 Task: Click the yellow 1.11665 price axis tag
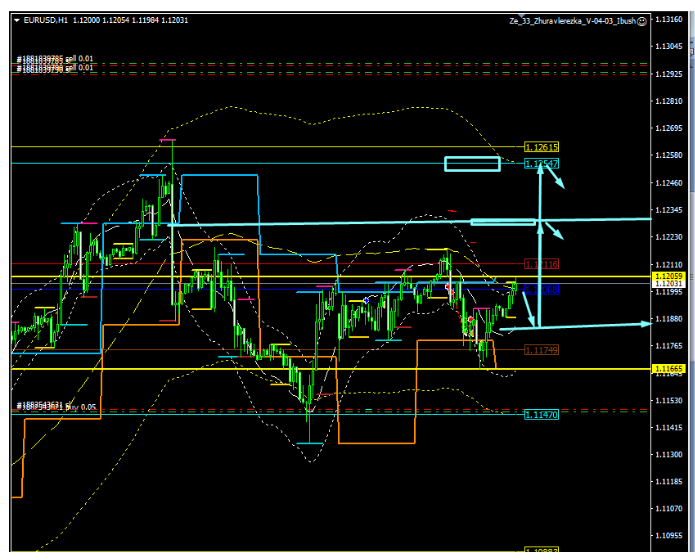[x=667, y=369]
